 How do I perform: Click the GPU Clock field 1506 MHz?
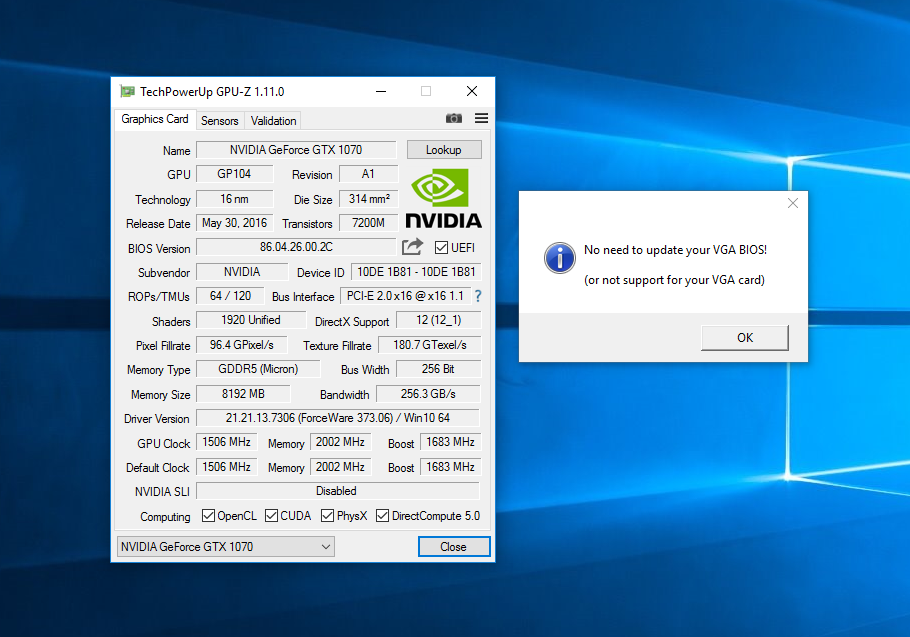coord(226,442)
